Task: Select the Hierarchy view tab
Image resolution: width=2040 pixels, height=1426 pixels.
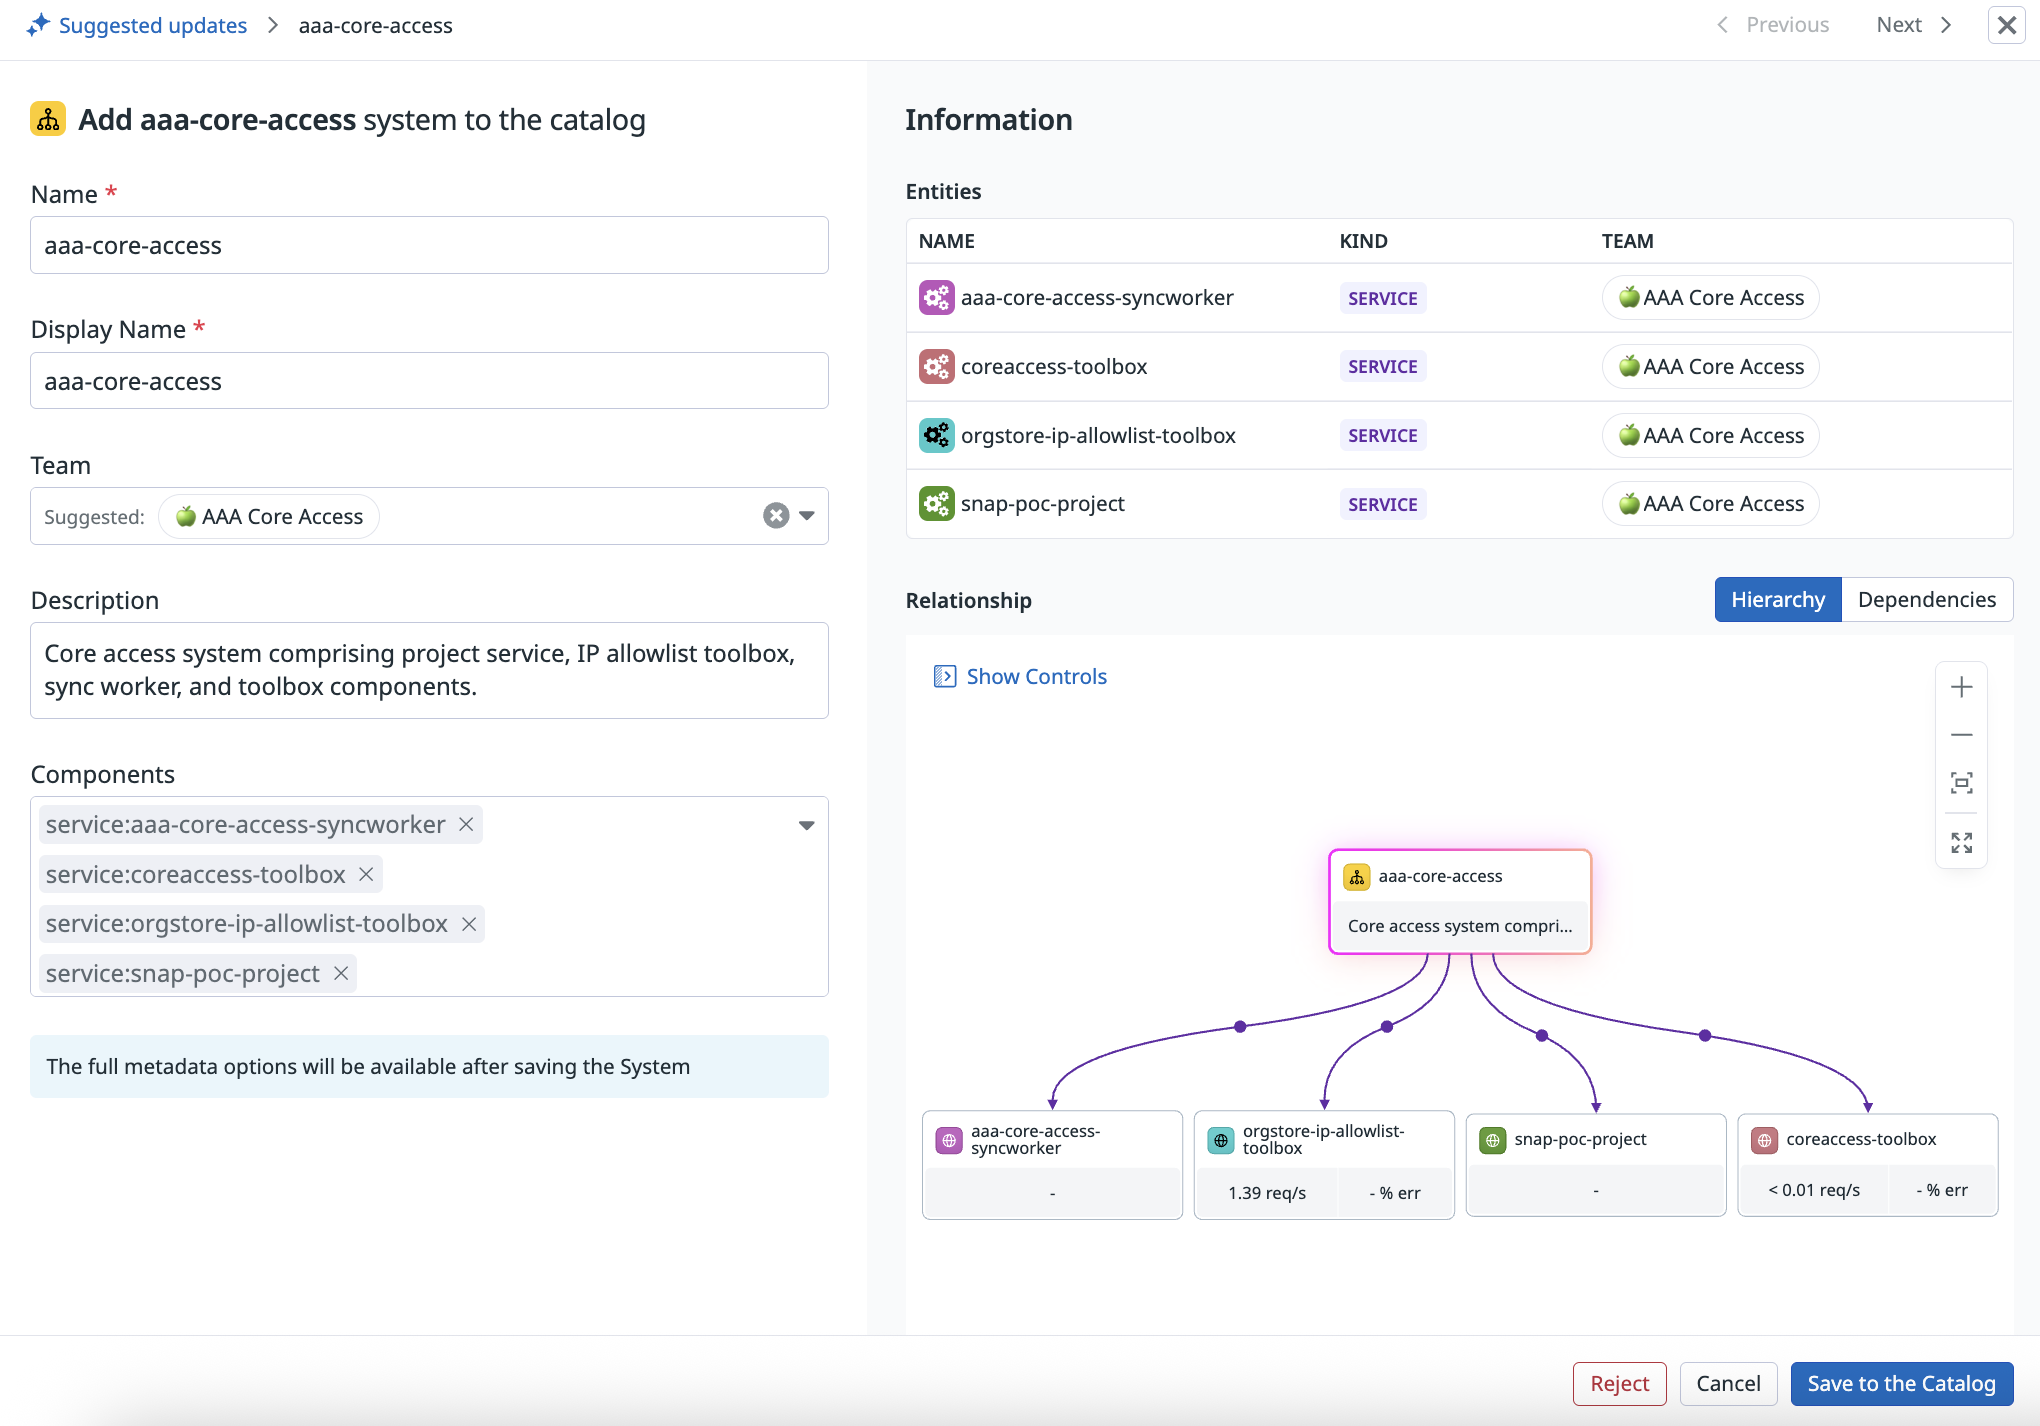Action: coord(1777,600)
